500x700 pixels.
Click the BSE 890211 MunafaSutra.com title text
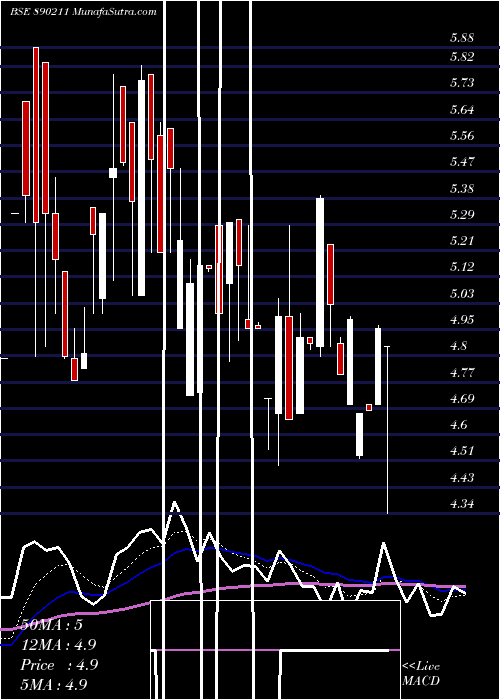[x=83, y=12]
